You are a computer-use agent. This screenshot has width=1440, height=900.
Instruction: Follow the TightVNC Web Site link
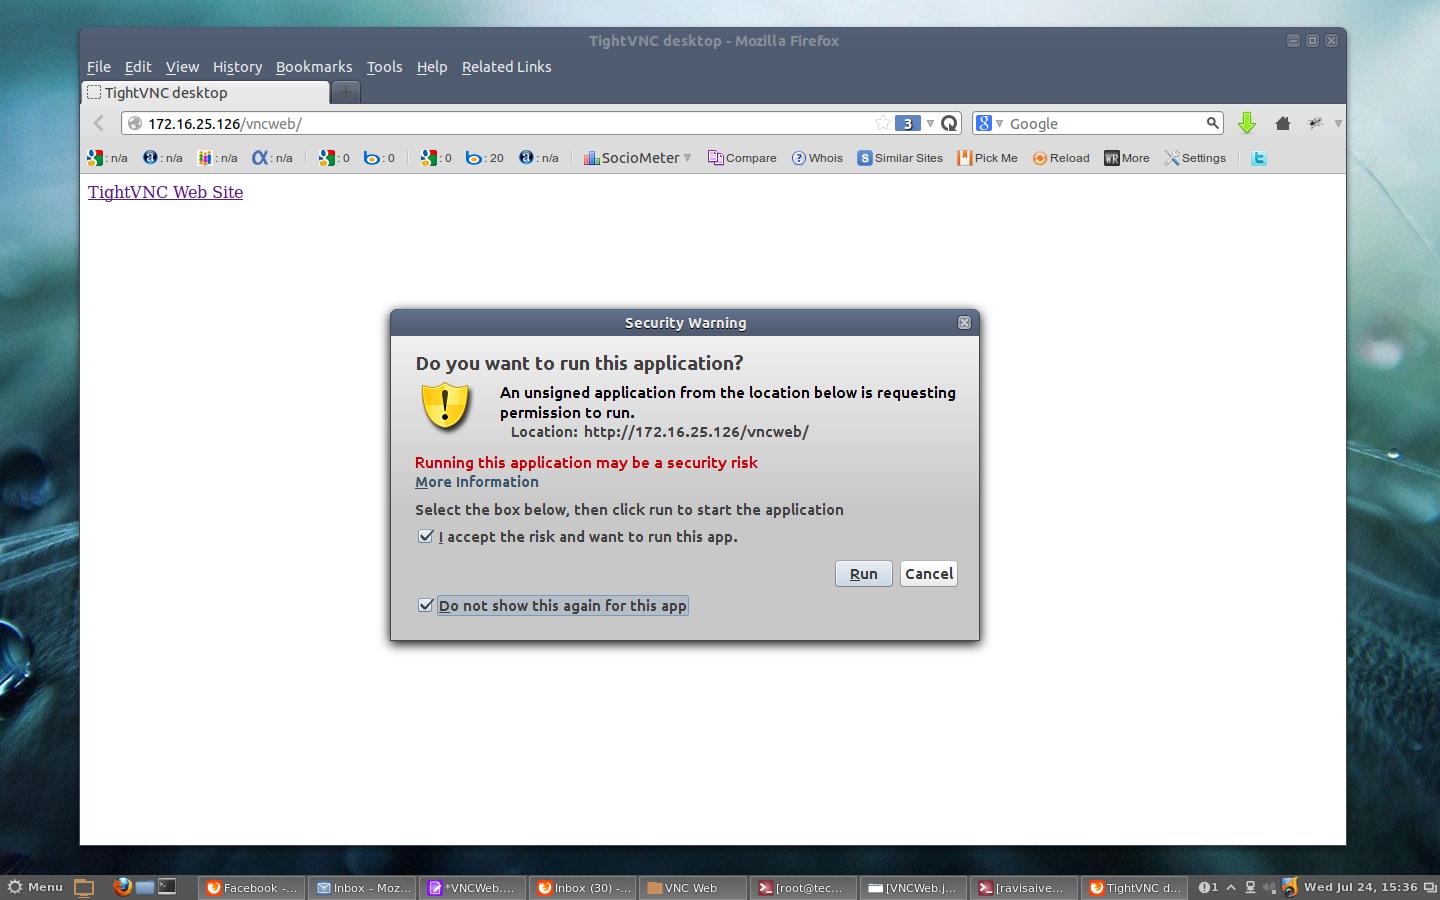pyautogui.click(x=165, y=192)
